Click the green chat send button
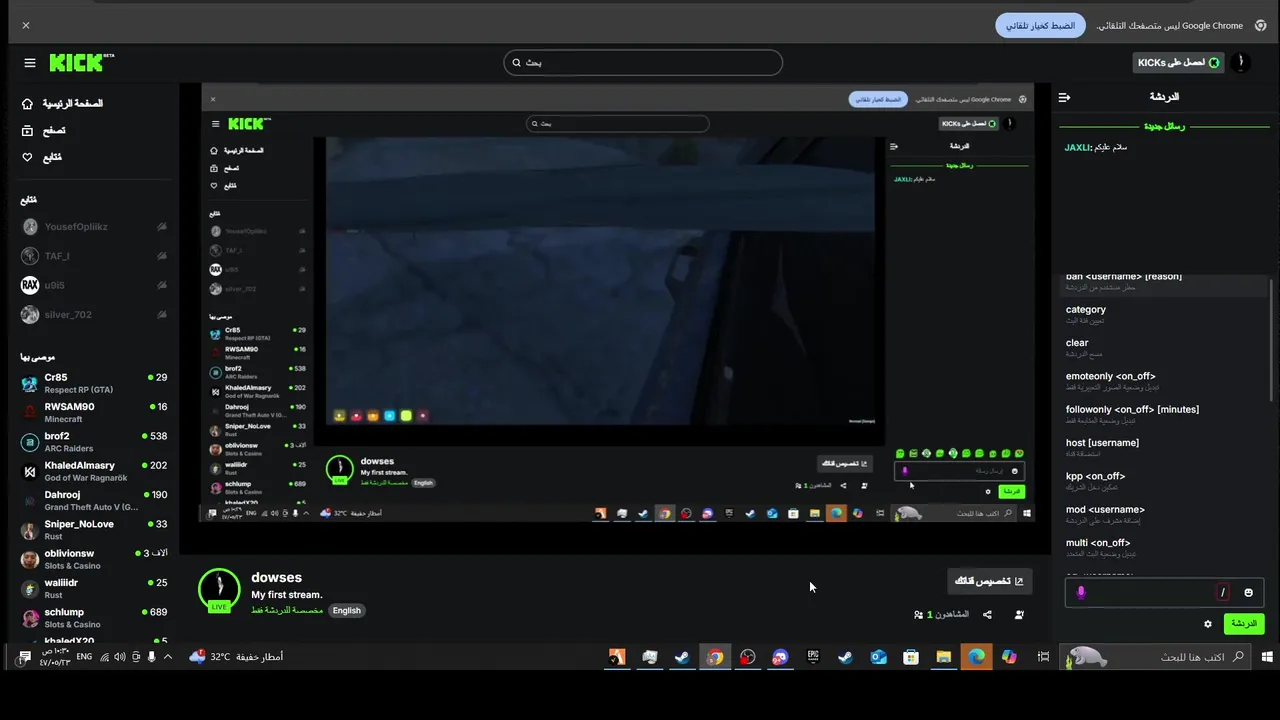Screen dimensions: 1280x720 [x=1244, y=624]
